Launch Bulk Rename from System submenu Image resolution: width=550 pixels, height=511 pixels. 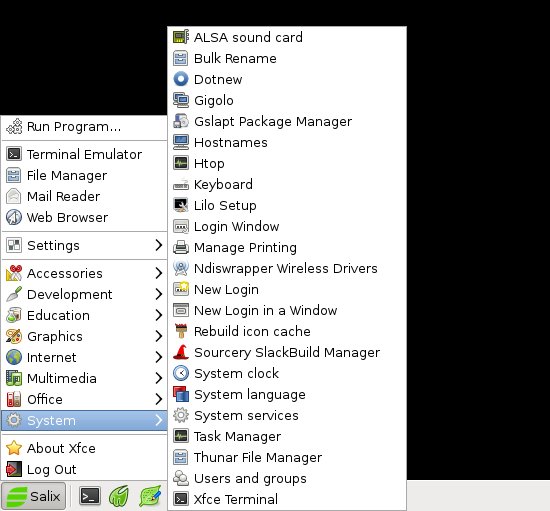(x=287, y=58)
